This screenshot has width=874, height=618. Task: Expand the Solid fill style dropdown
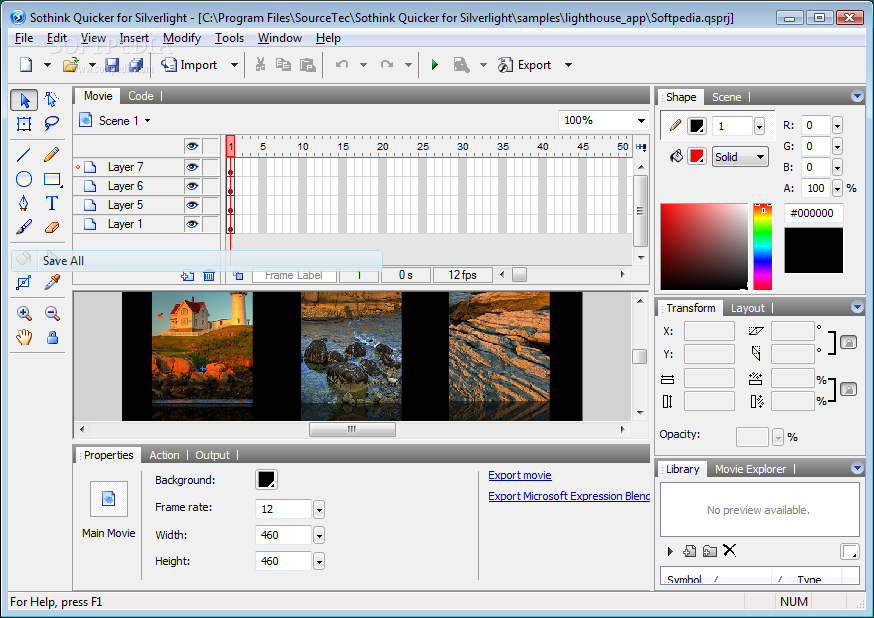pyautogui.click(x=760, y=157)
